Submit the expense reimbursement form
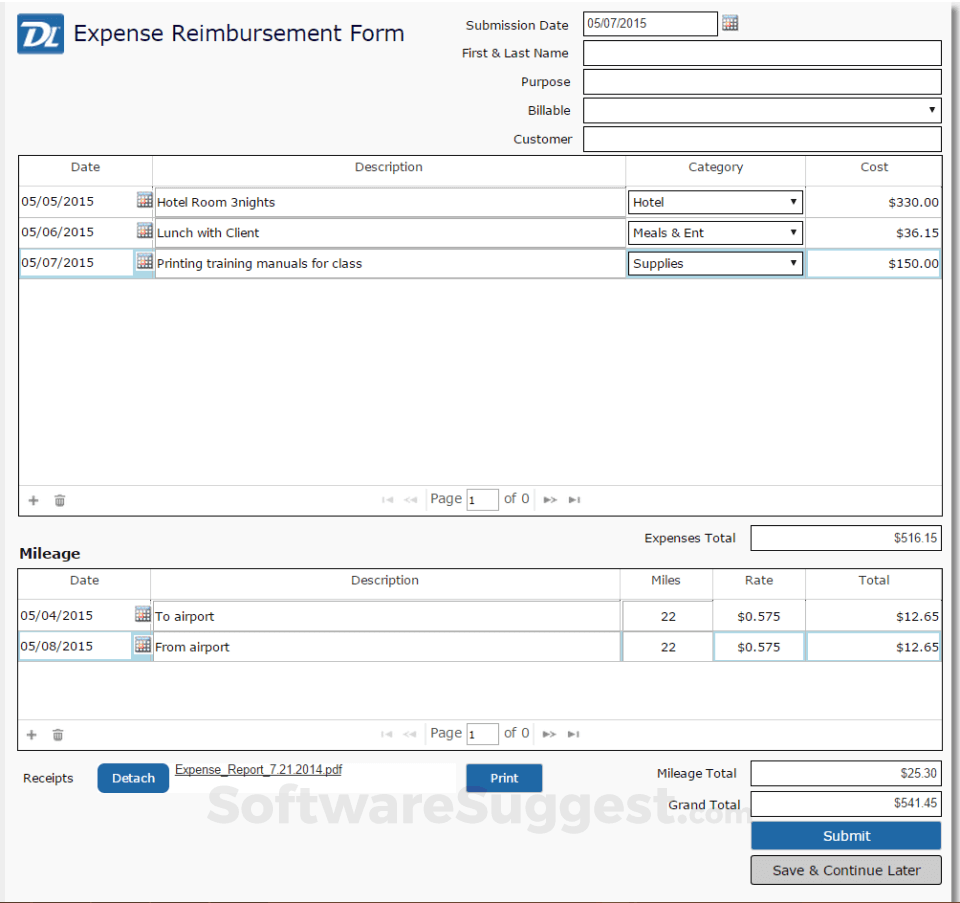 pos(845,835)
